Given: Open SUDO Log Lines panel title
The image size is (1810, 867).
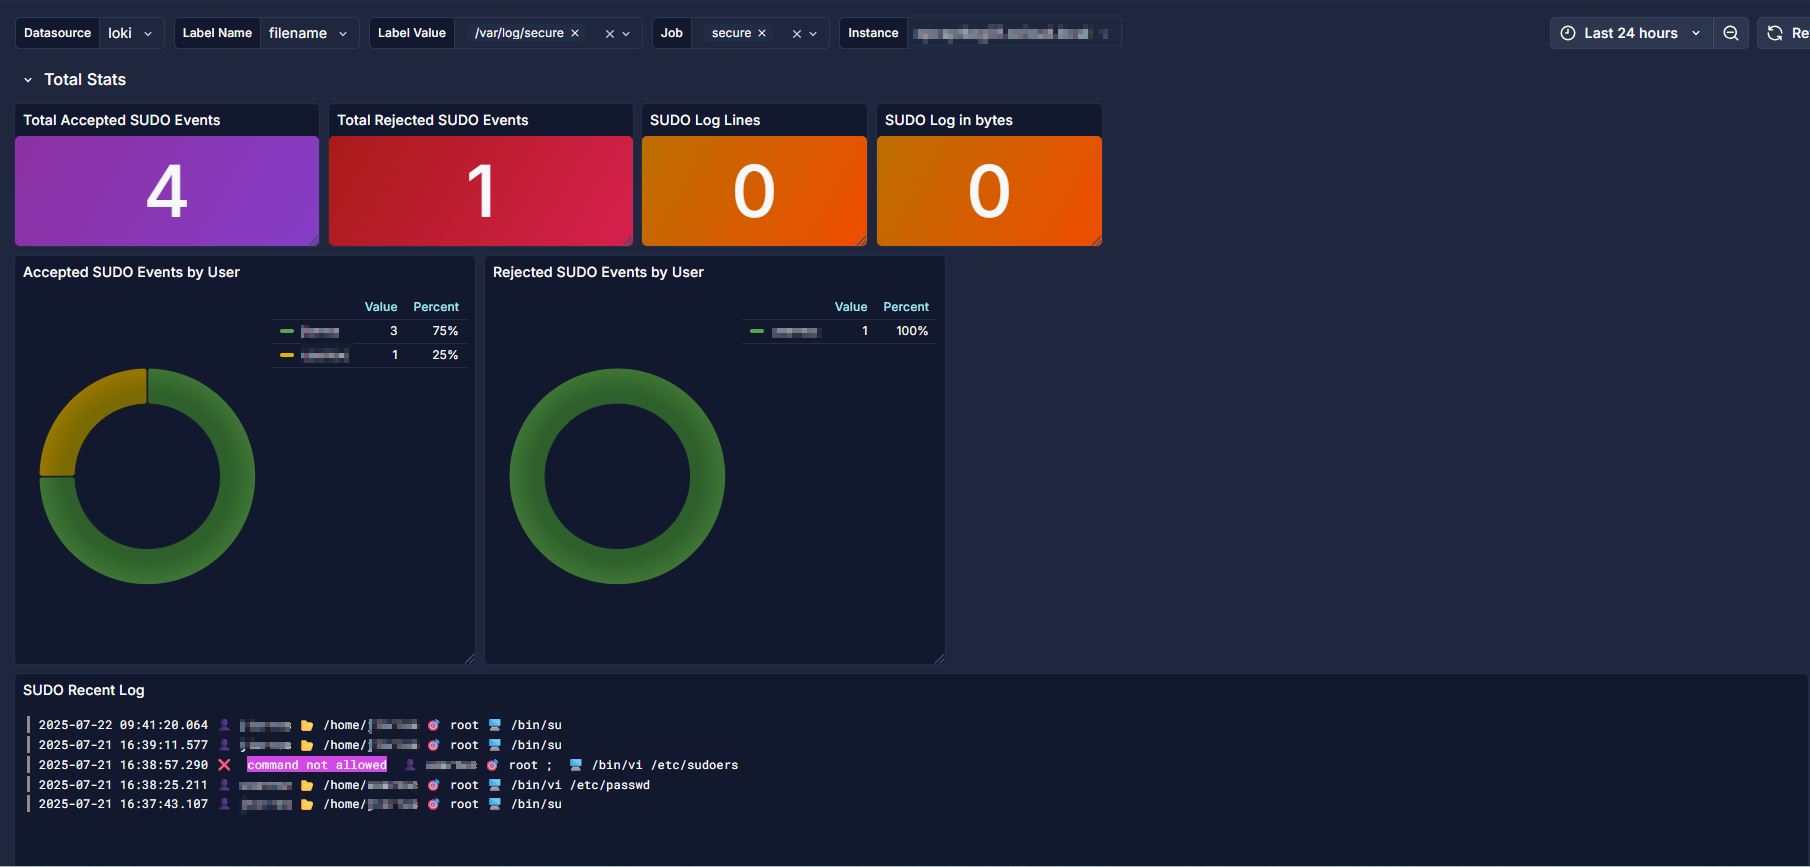Looking at the screenshot, I should click(x=705, y=120).
